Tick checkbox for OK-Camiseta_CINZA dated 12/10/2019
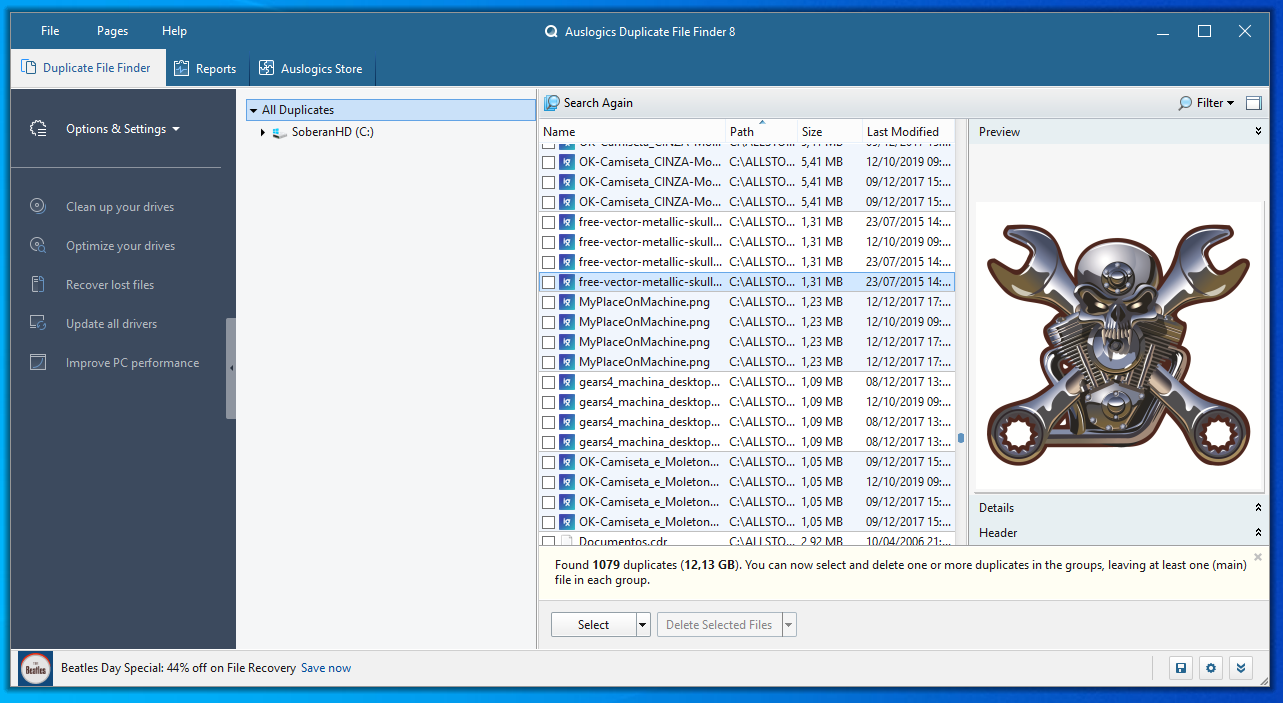Screen dimensions: 1283x703 coord(548,162)
